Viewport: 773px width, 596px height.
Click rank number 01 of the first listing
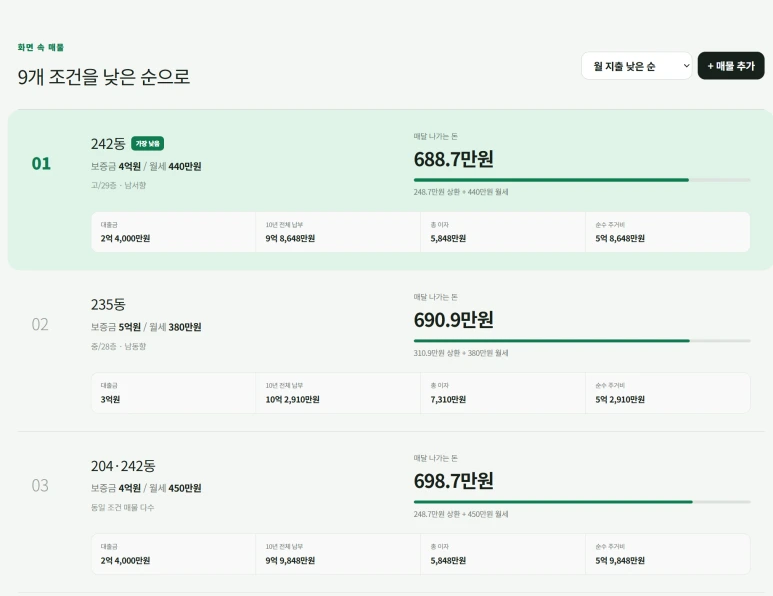41,164
